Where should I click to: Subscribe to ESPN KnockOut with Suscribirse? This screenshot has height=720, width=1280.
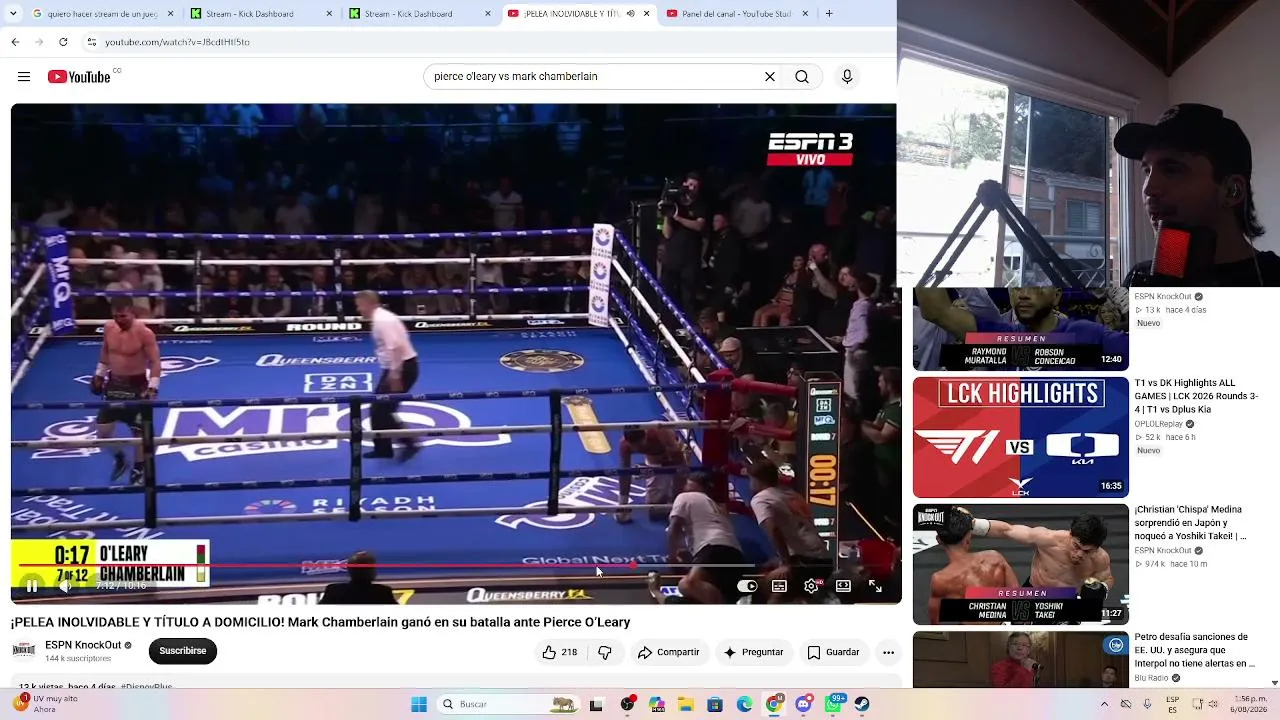[183, 651]
